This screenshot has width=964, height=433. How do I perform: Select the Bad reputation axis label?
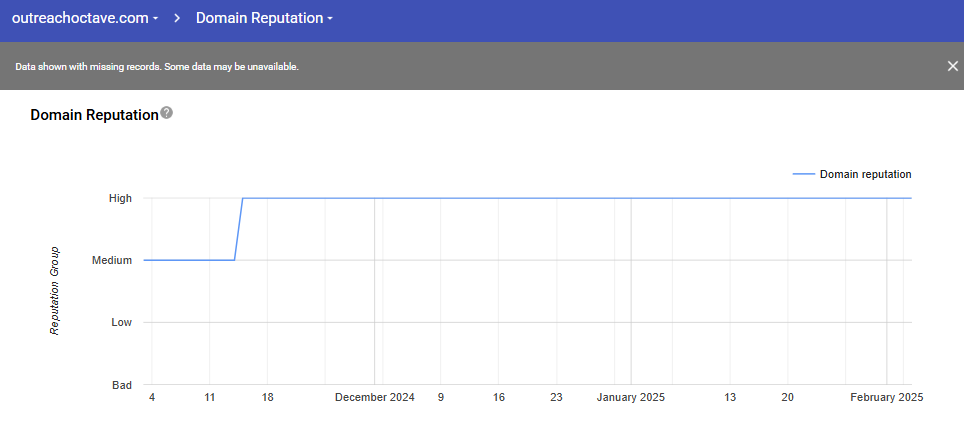click(121, 385)
